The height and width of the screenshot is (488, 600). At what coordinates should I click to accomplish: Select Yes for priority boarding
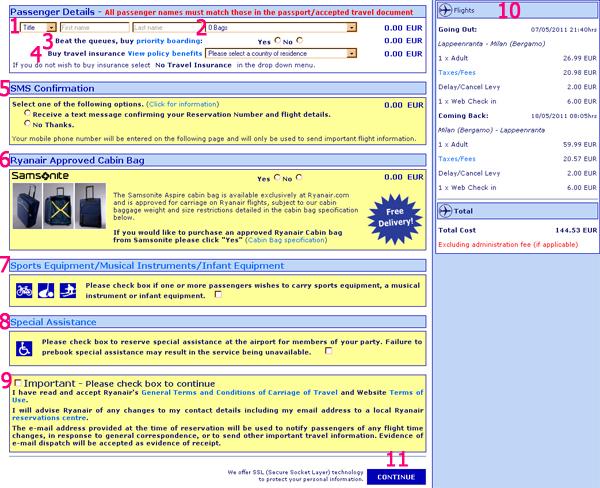[277, 40]
